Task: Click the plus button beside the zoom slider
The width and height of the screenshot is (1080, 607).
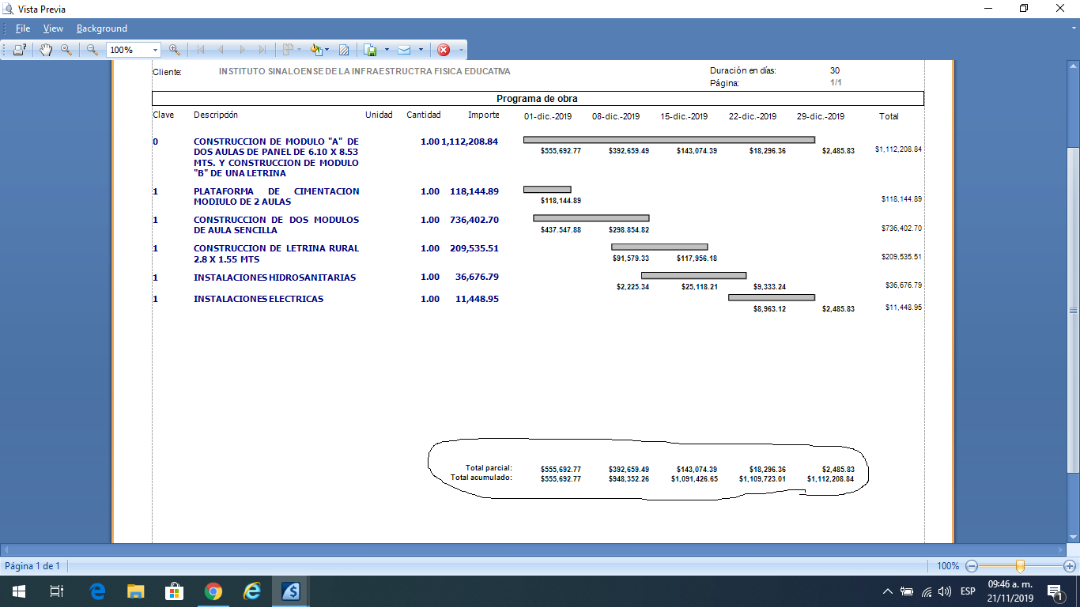Action: pyautogui.click(x=1069, y=566)
